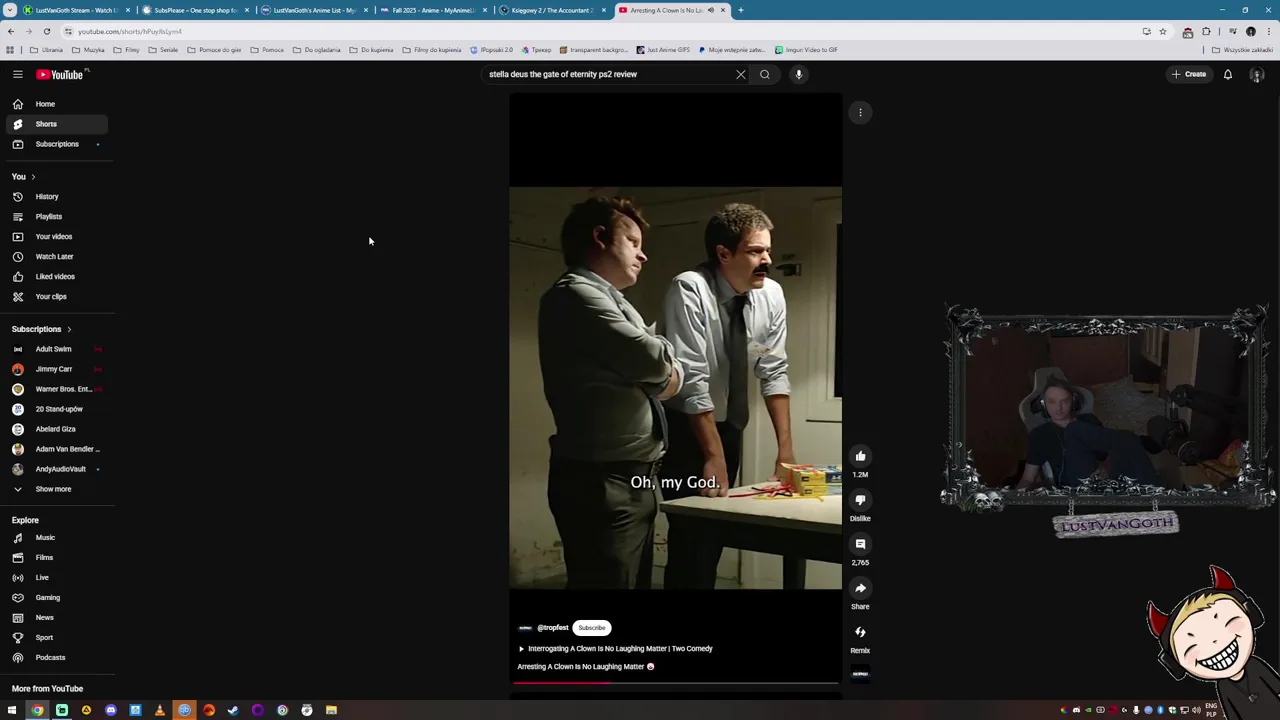Open the AndyAudioVault channel
Screen dimensions: 1280x720
pyautogui.click(x=56, y=469)
